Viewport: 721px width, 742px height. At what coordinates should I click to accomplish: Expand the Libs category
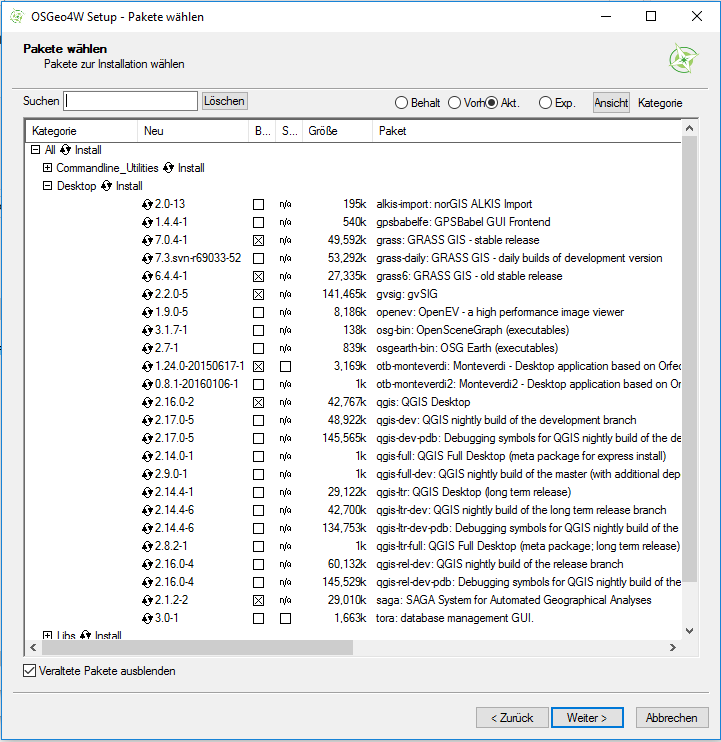coord(47,635)
